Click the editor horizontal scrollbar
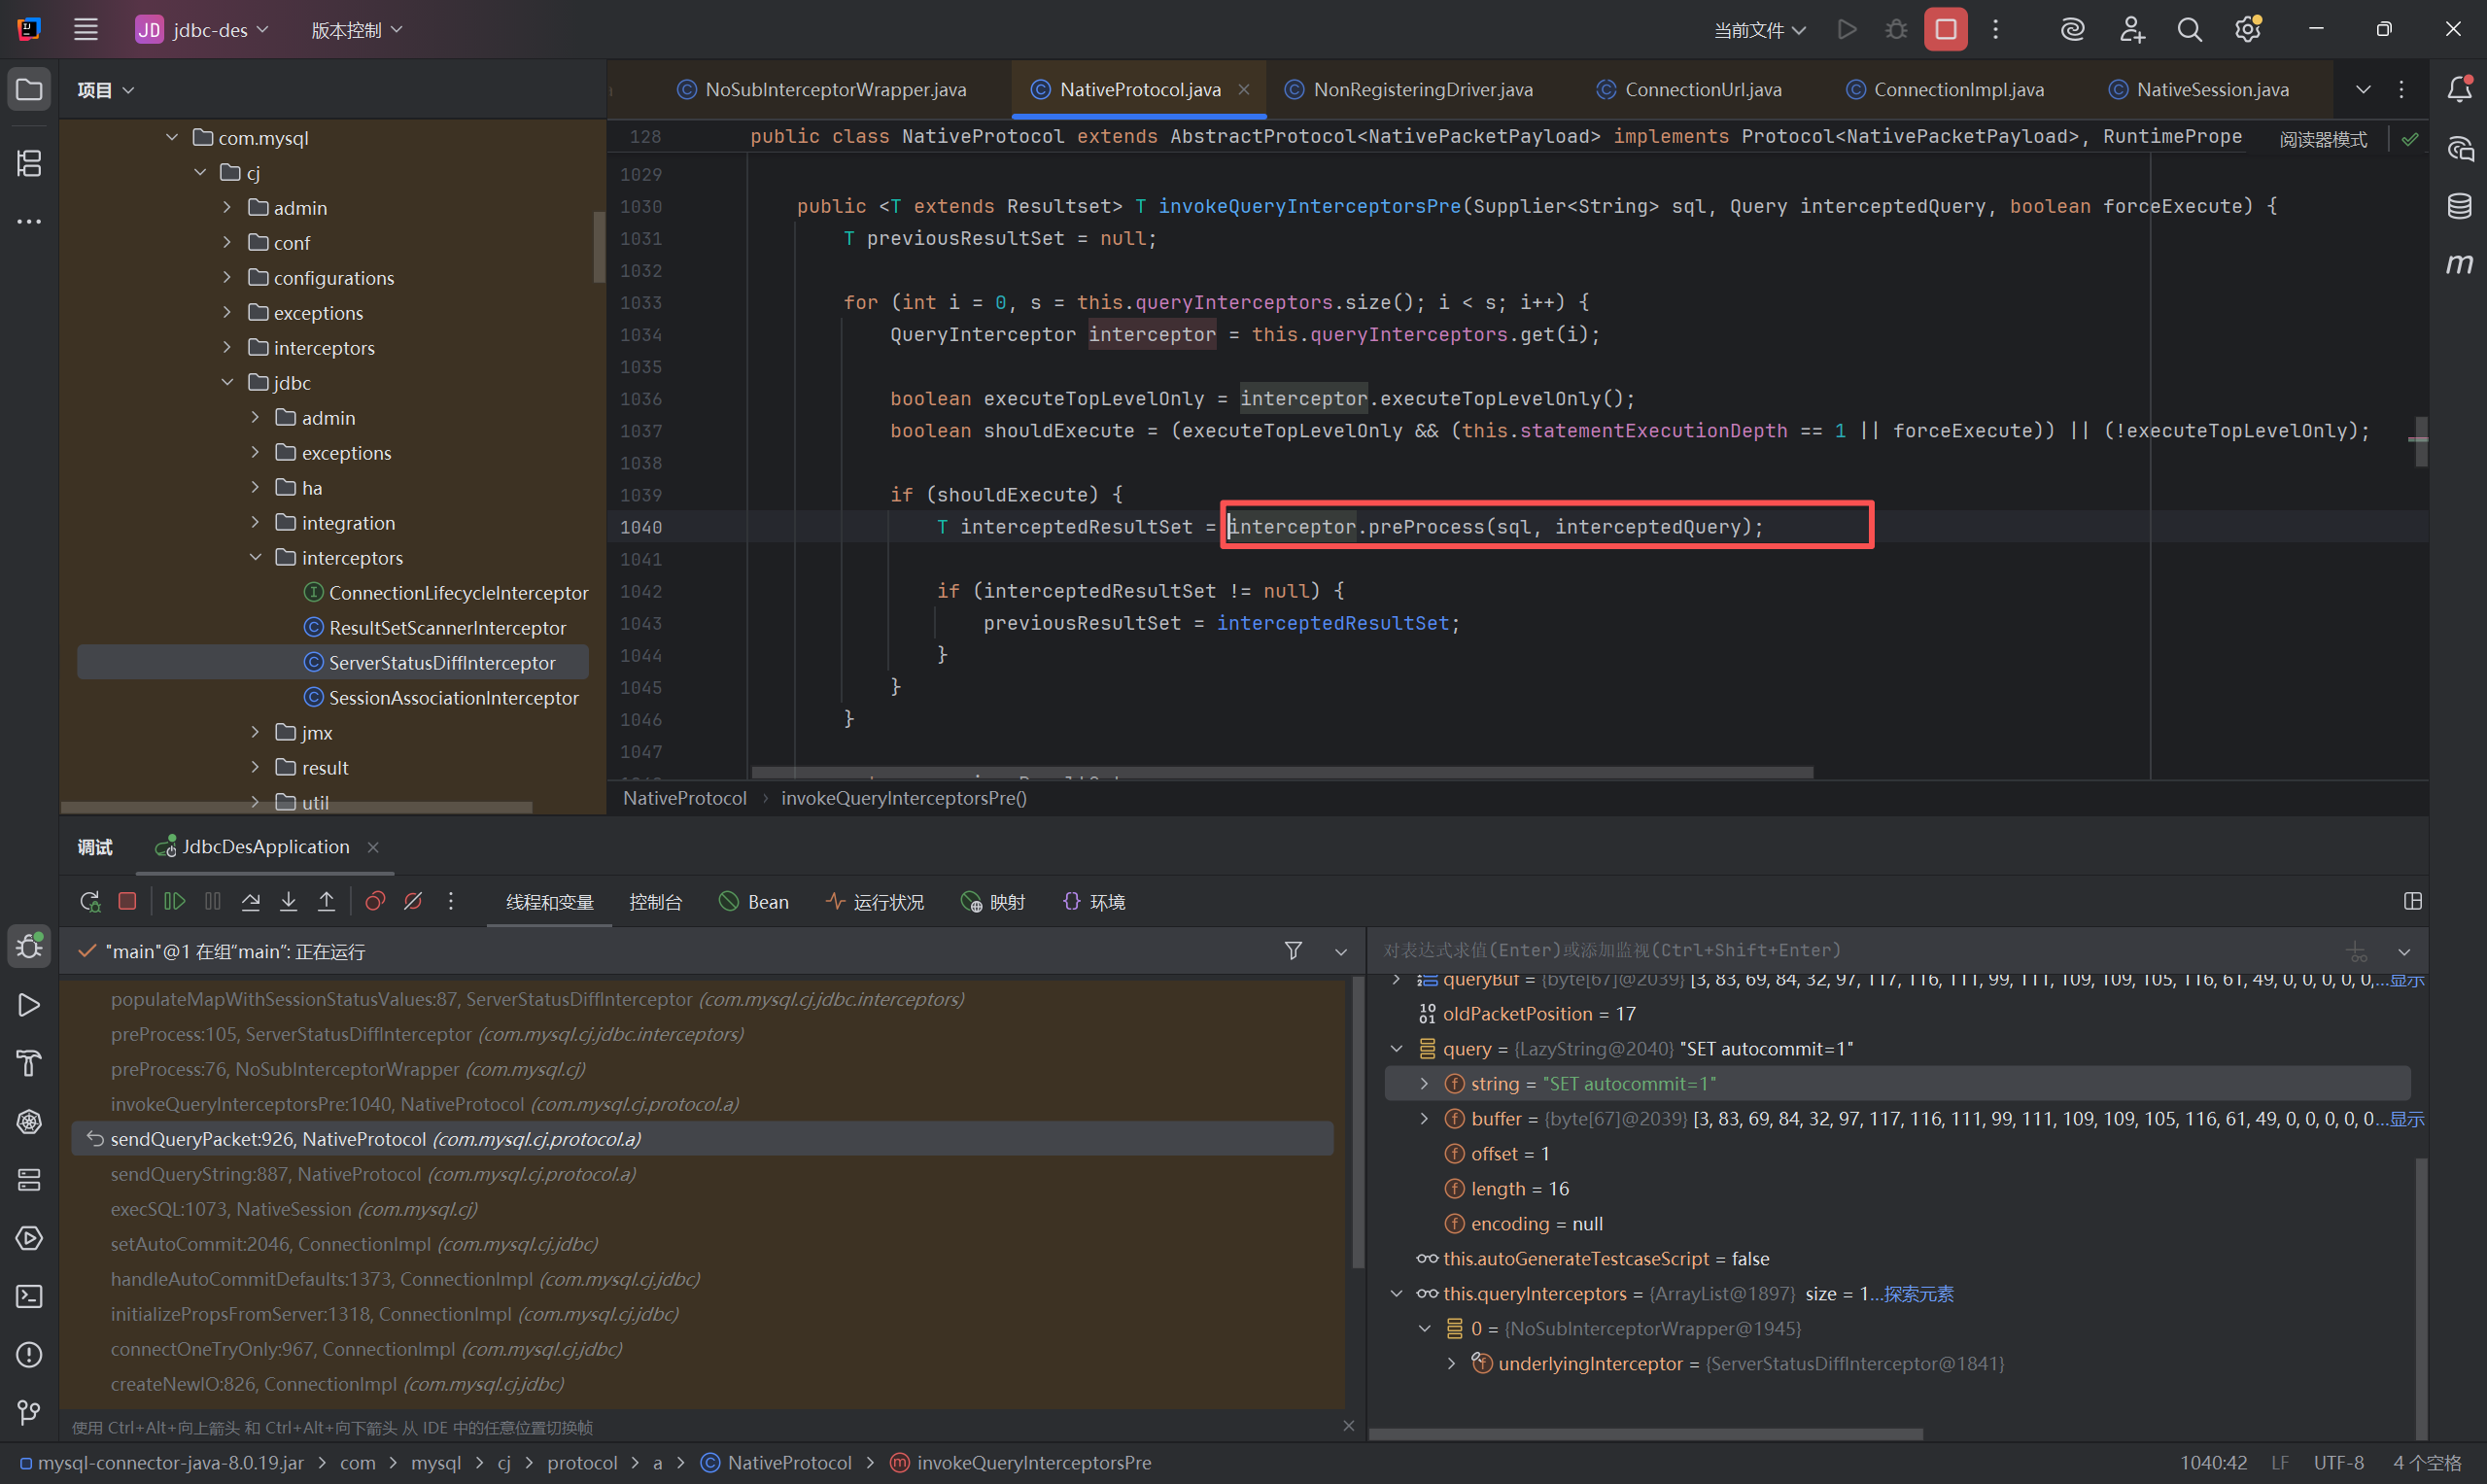Screen dimensions: 2487x1484 click(1282, 772)
